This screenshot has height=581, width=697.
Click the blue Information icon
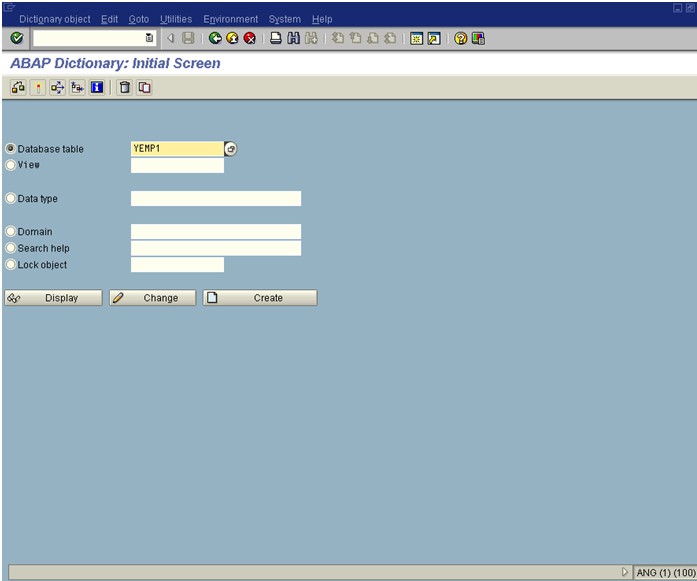point(97,88)
